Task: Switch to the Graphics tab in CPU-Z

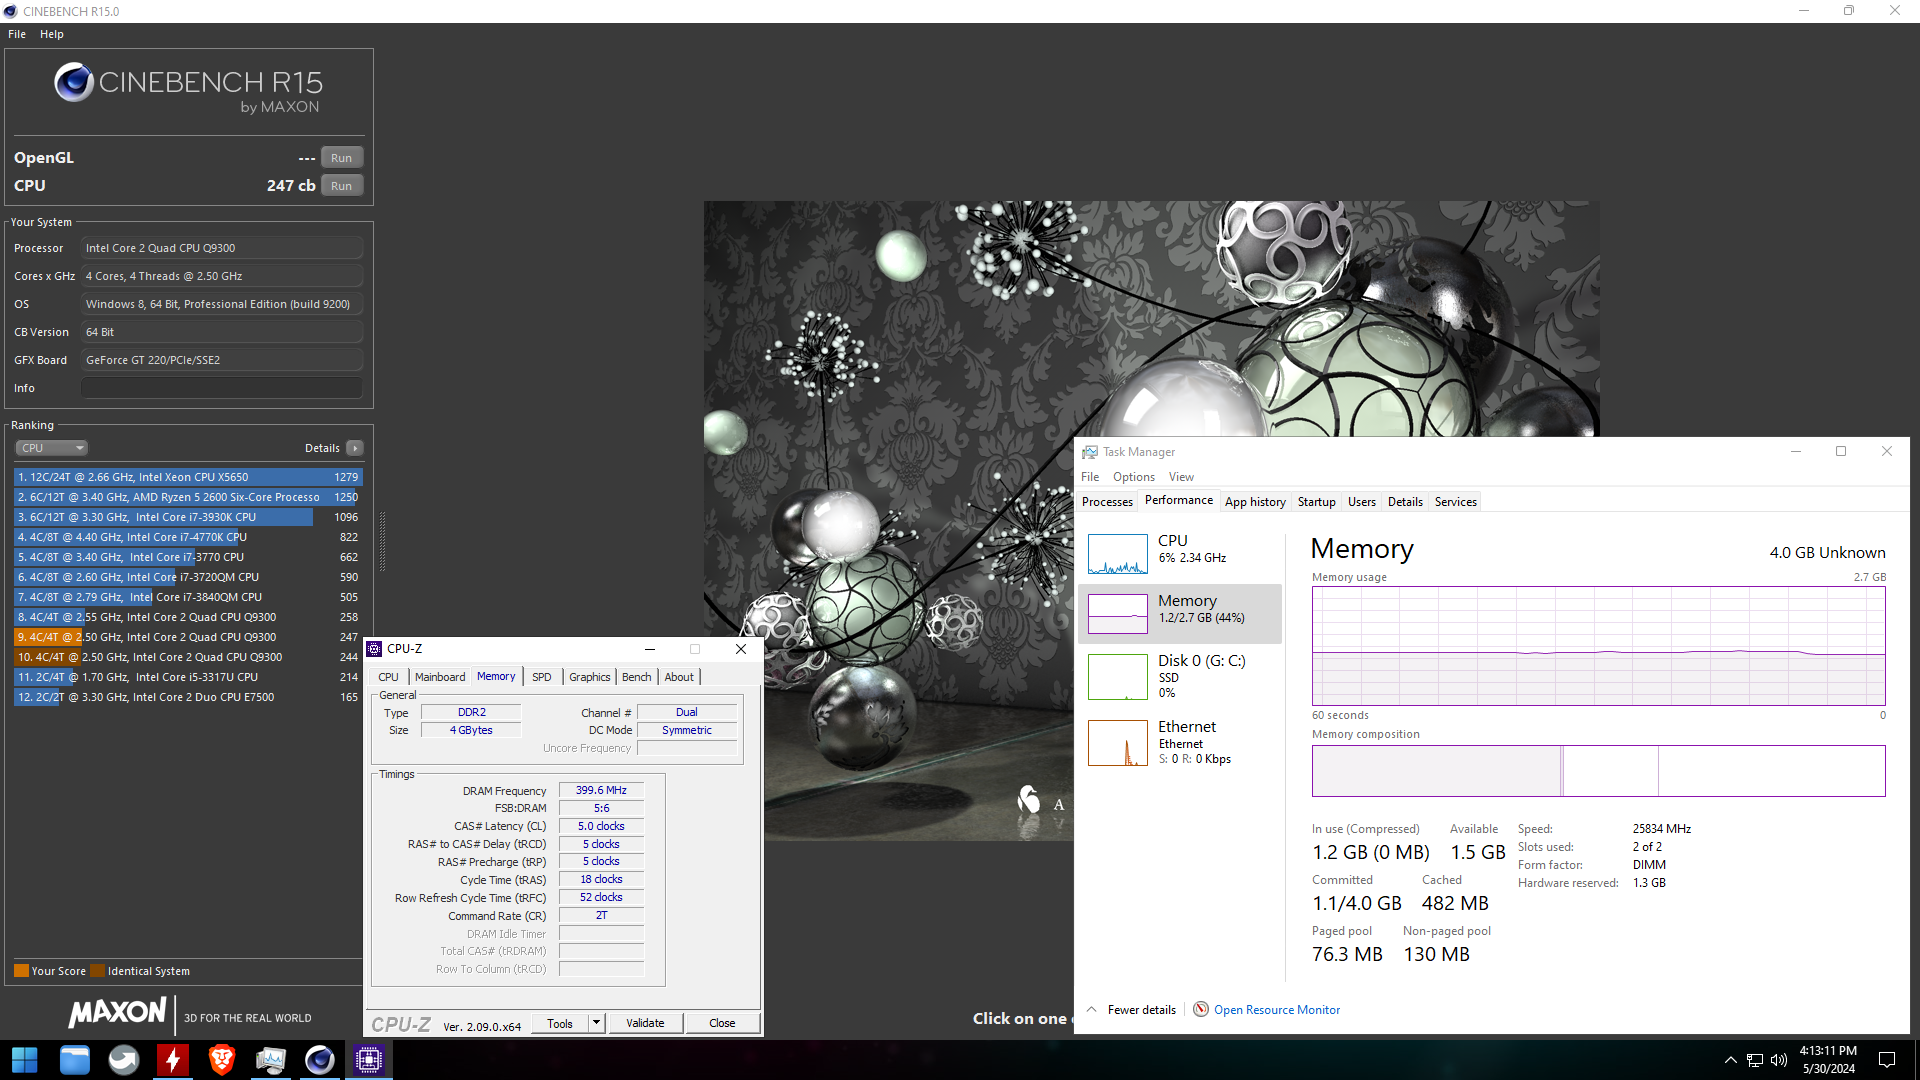Action: 590,677
